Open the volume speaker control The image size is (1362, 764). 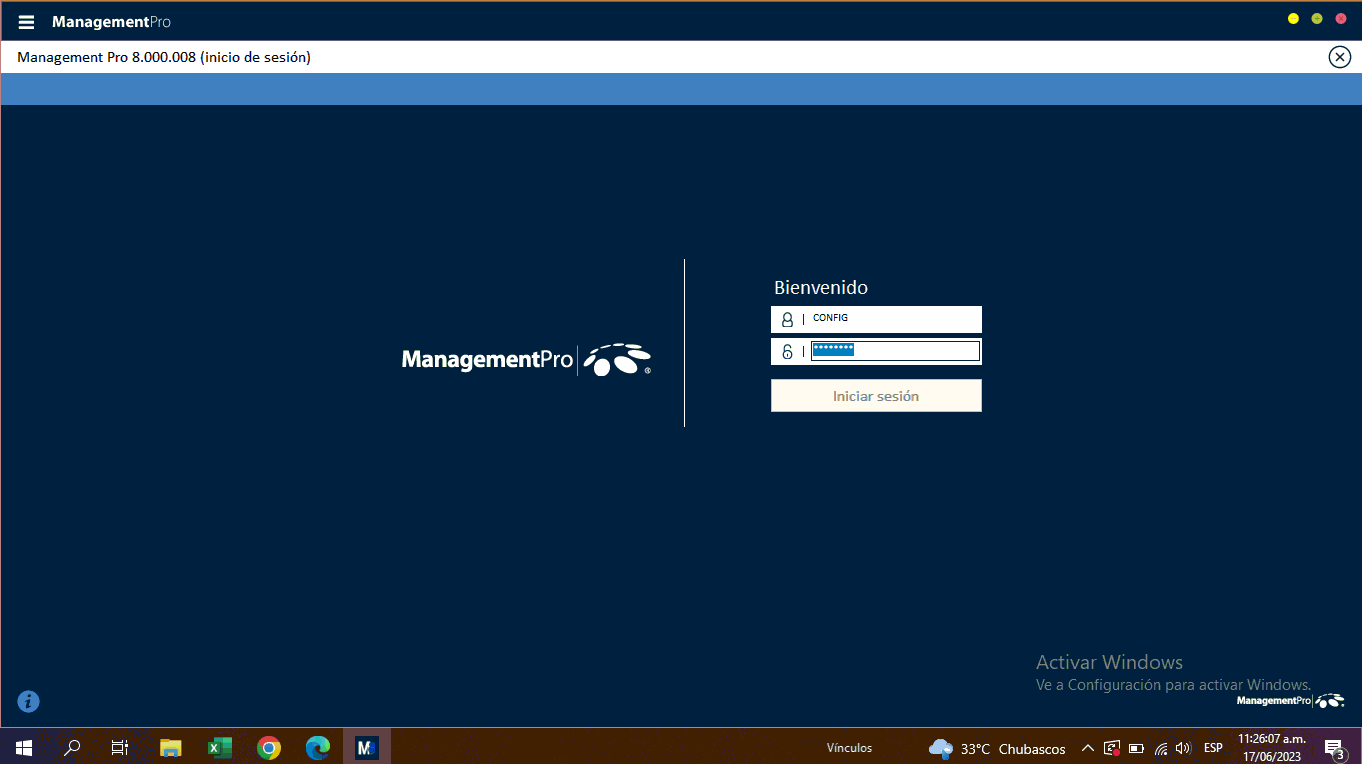(x=1183, y=748)
